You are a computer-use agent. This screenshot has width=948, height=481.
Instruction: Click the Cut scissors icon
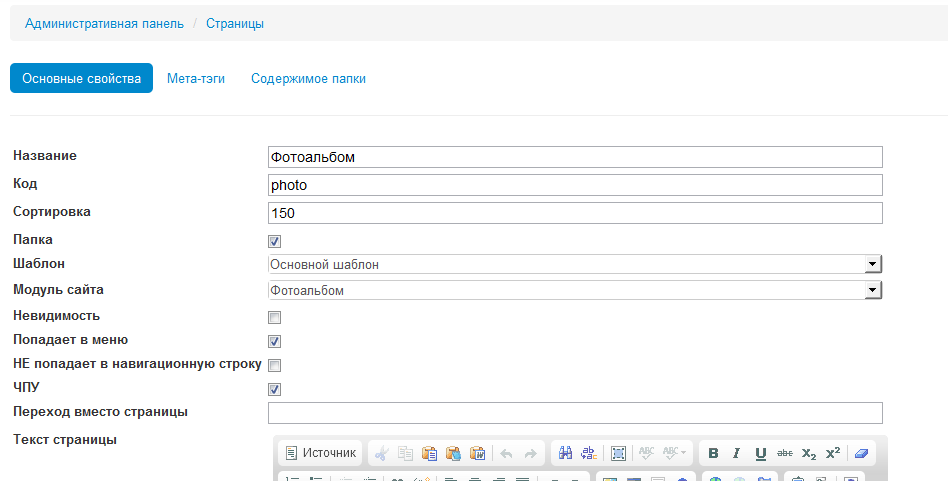381,453
